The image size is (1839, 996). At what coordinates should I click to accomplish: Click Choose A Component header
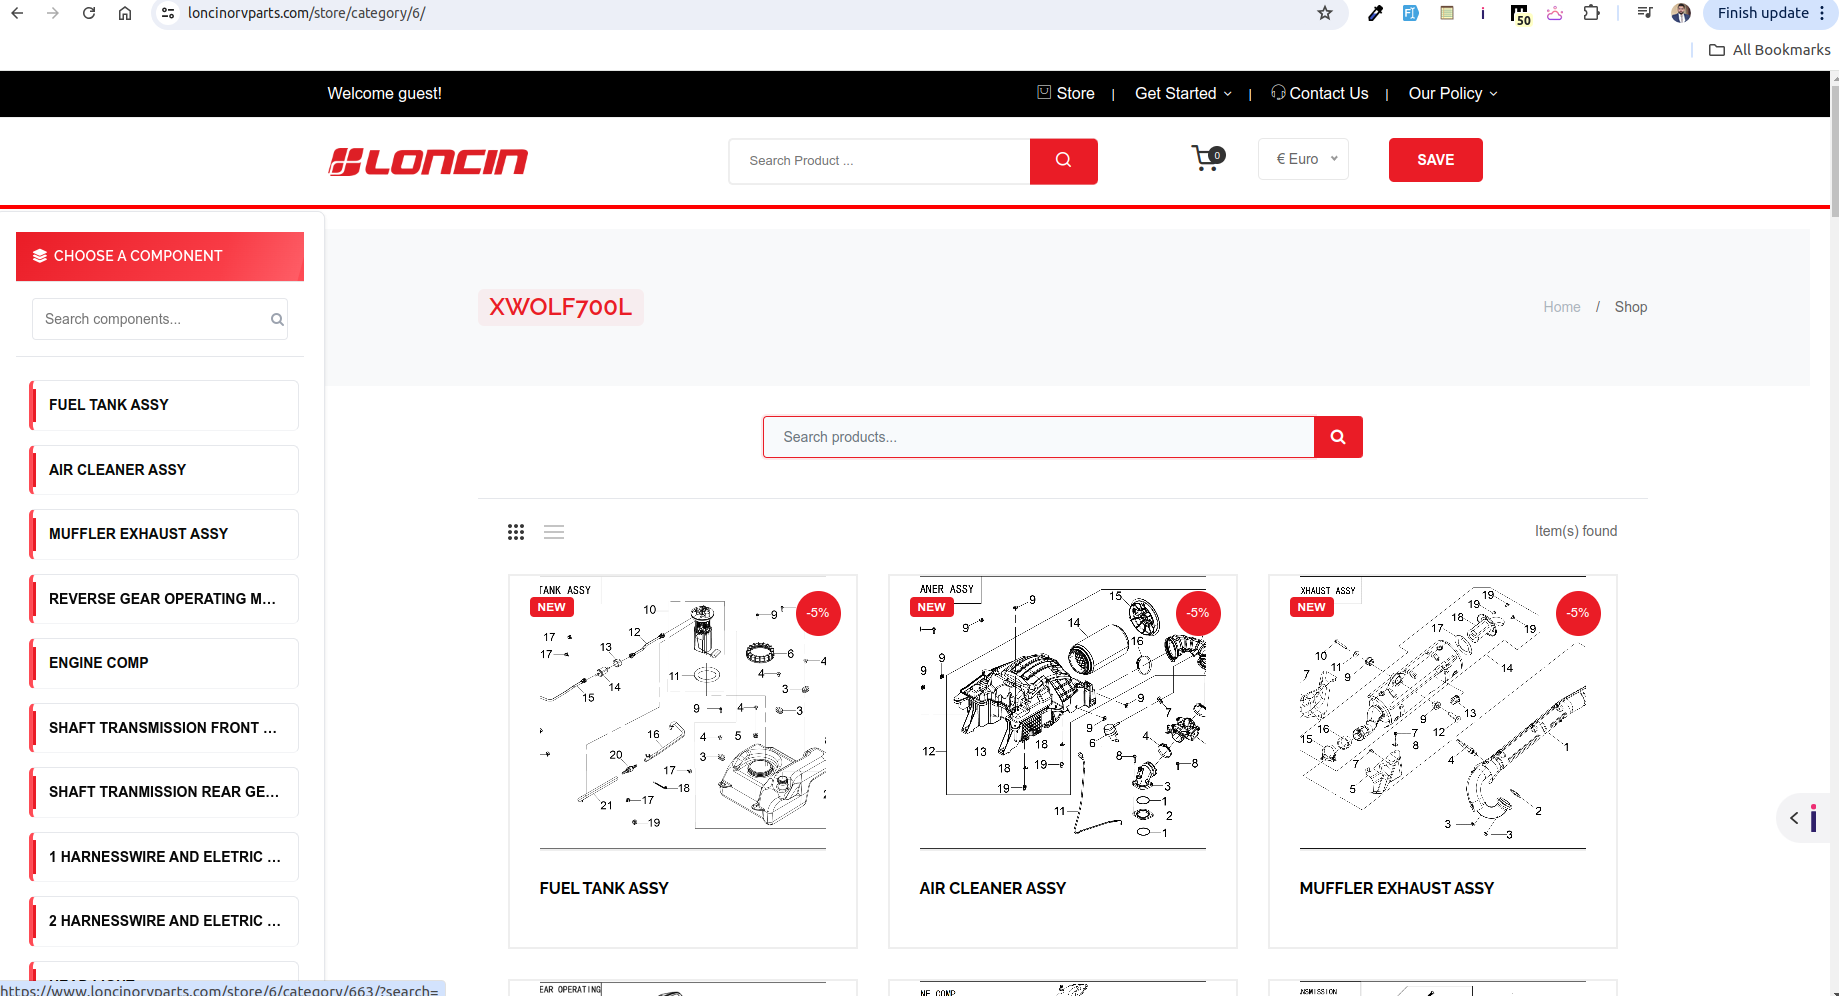pos(160,256)
